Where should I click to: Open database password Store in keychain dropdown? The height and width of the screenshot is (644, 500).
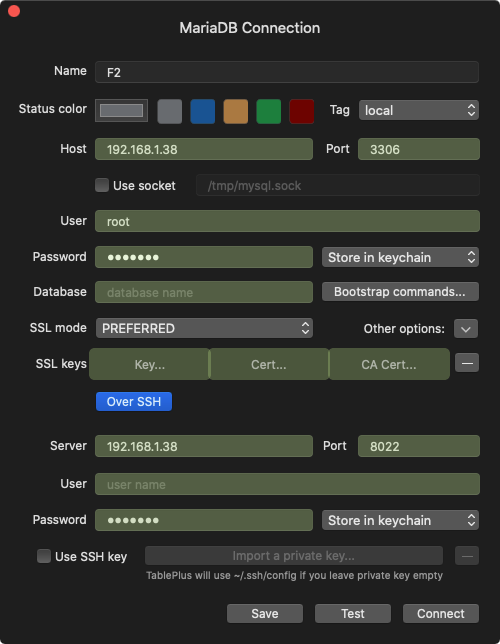[400, 258]
